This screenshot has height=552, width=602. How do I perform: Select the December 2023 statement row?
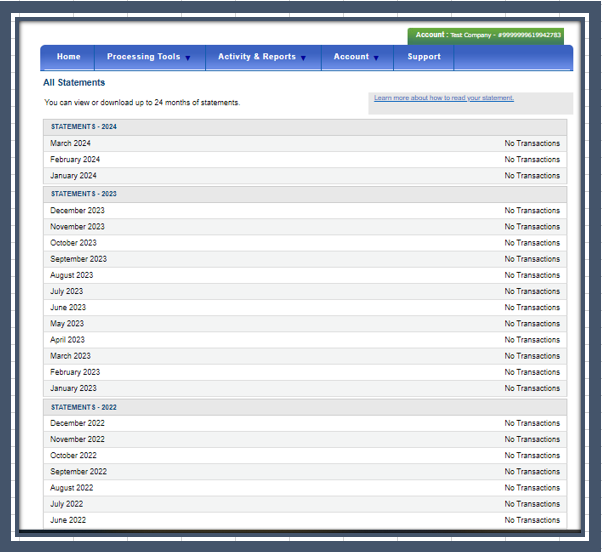305,211
